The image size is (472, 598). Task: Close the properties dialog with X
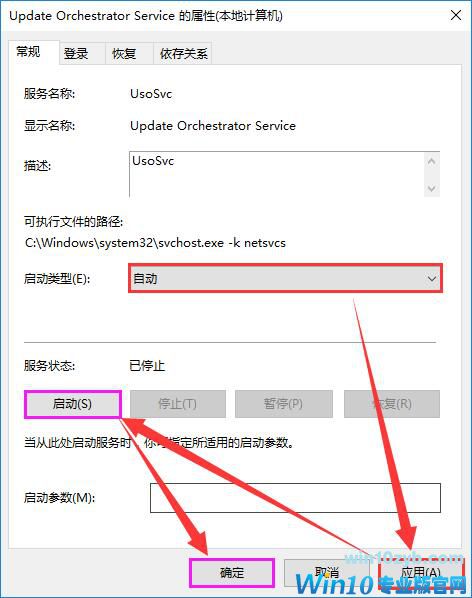(x=456, y=16)
